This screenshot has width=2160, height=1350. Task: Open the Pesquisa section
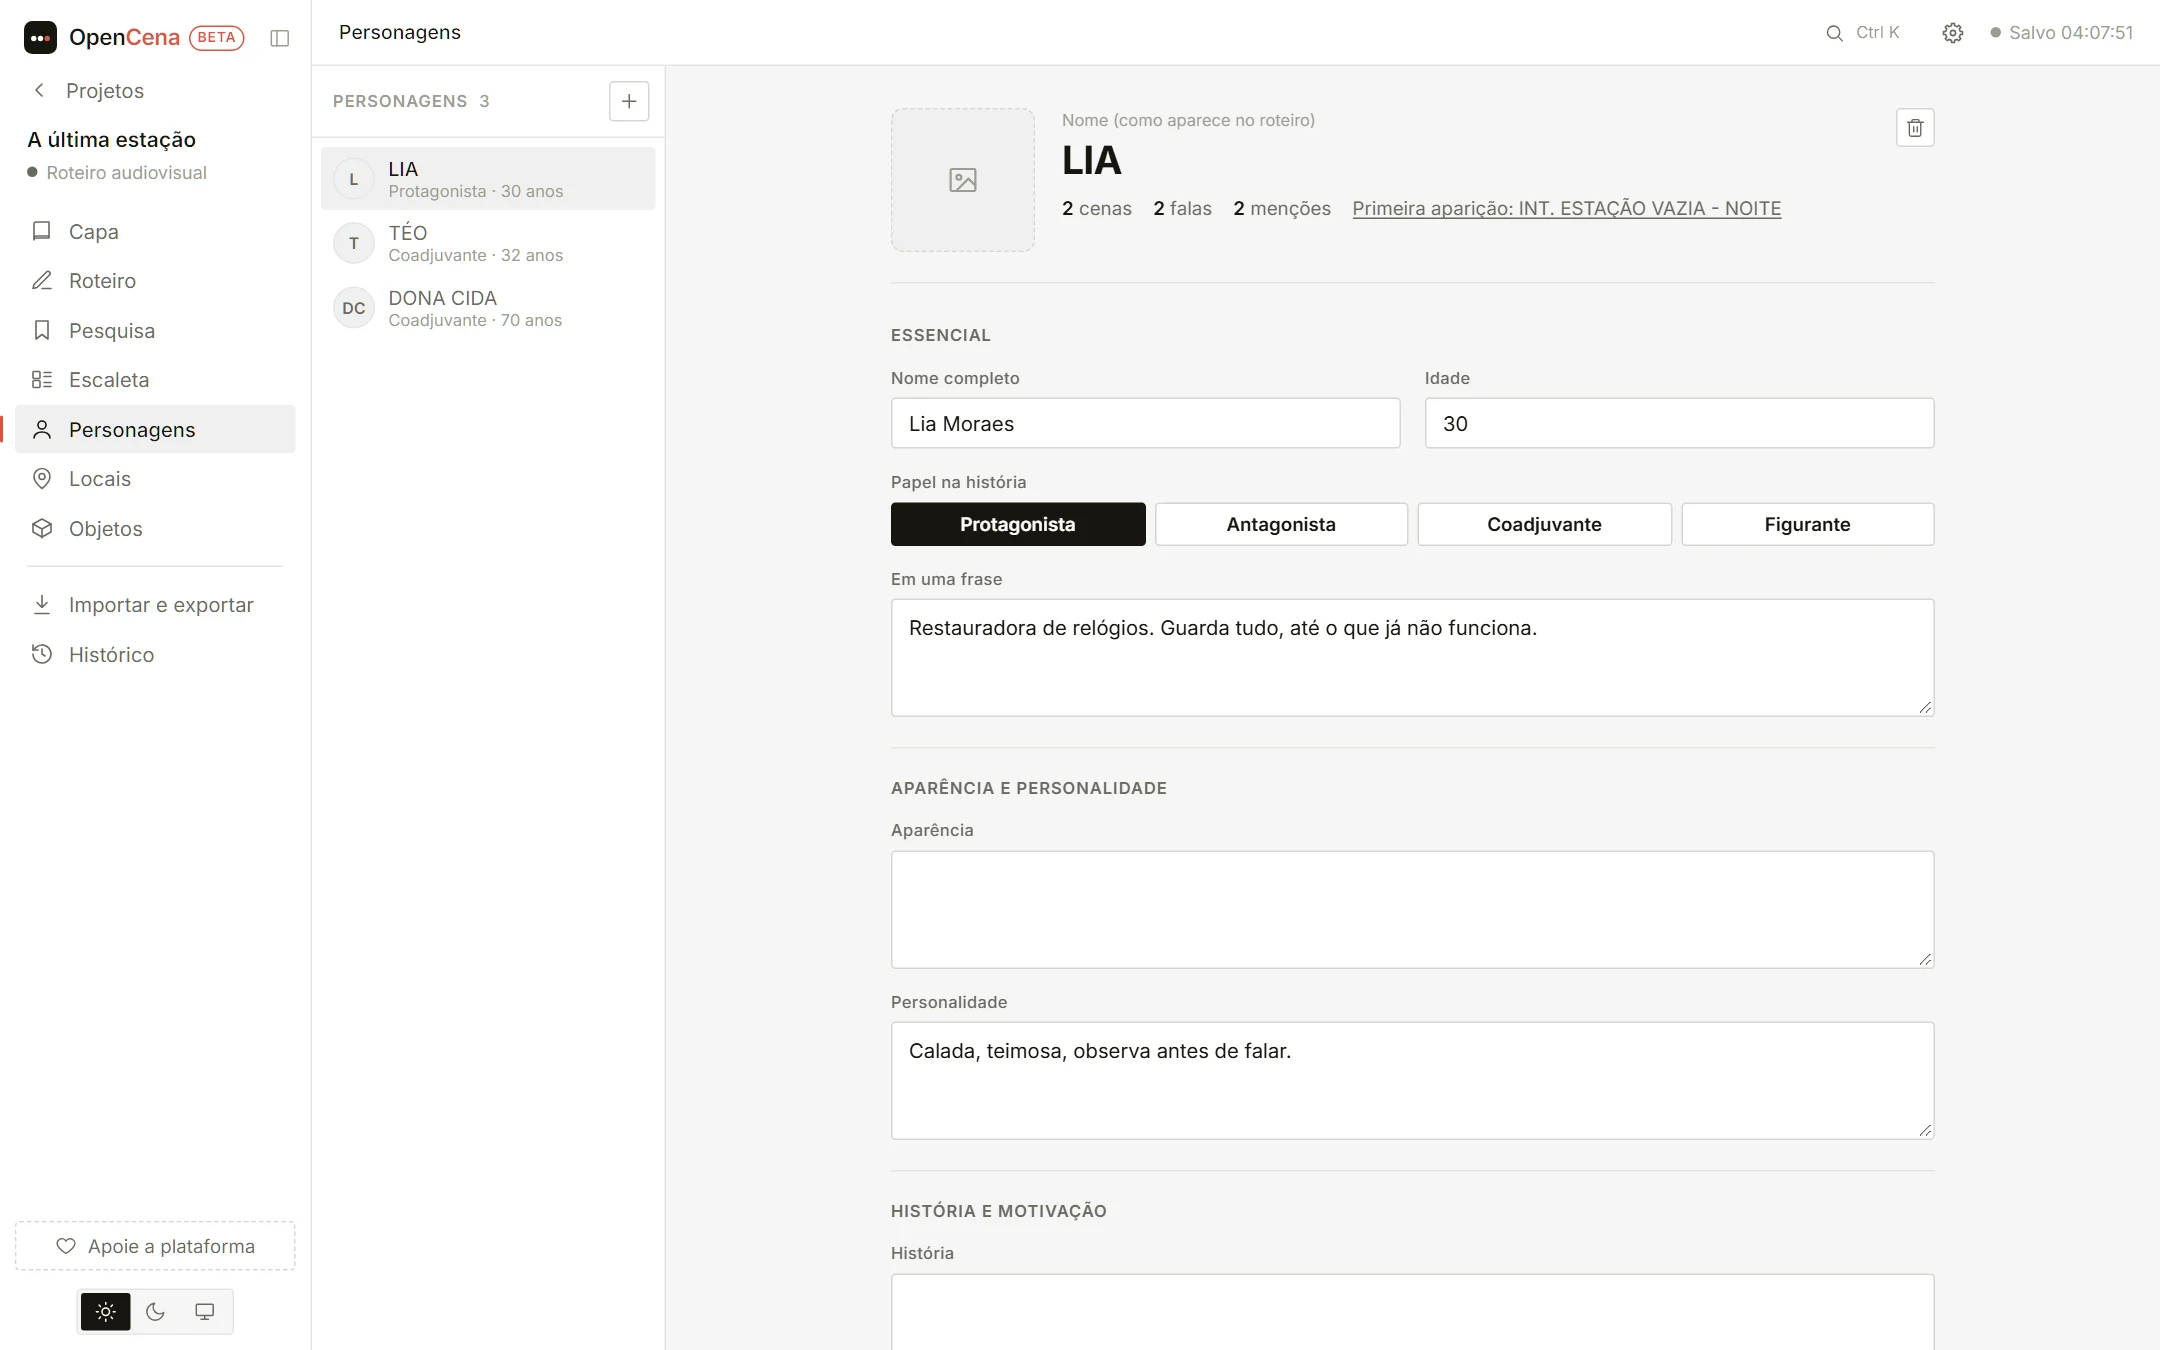(155, 331)
